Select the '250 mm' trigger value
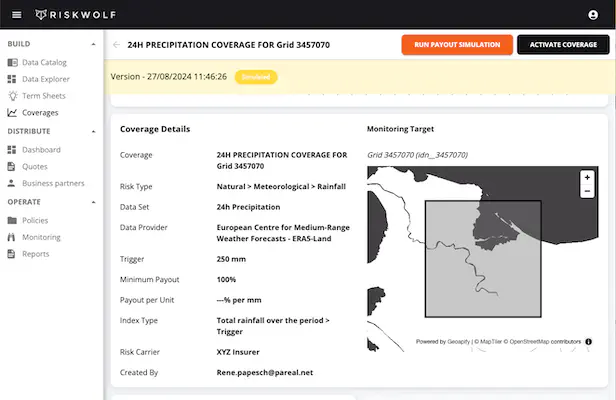616x400 pixels. click(x=231, y=259)
